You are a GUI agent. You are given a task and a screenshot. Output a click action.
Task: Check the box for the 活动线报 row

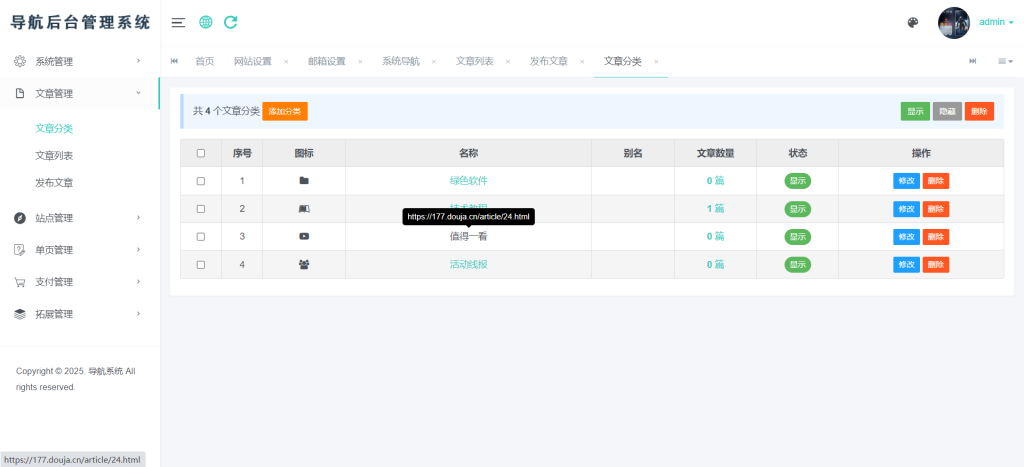[x=200, y=265]
